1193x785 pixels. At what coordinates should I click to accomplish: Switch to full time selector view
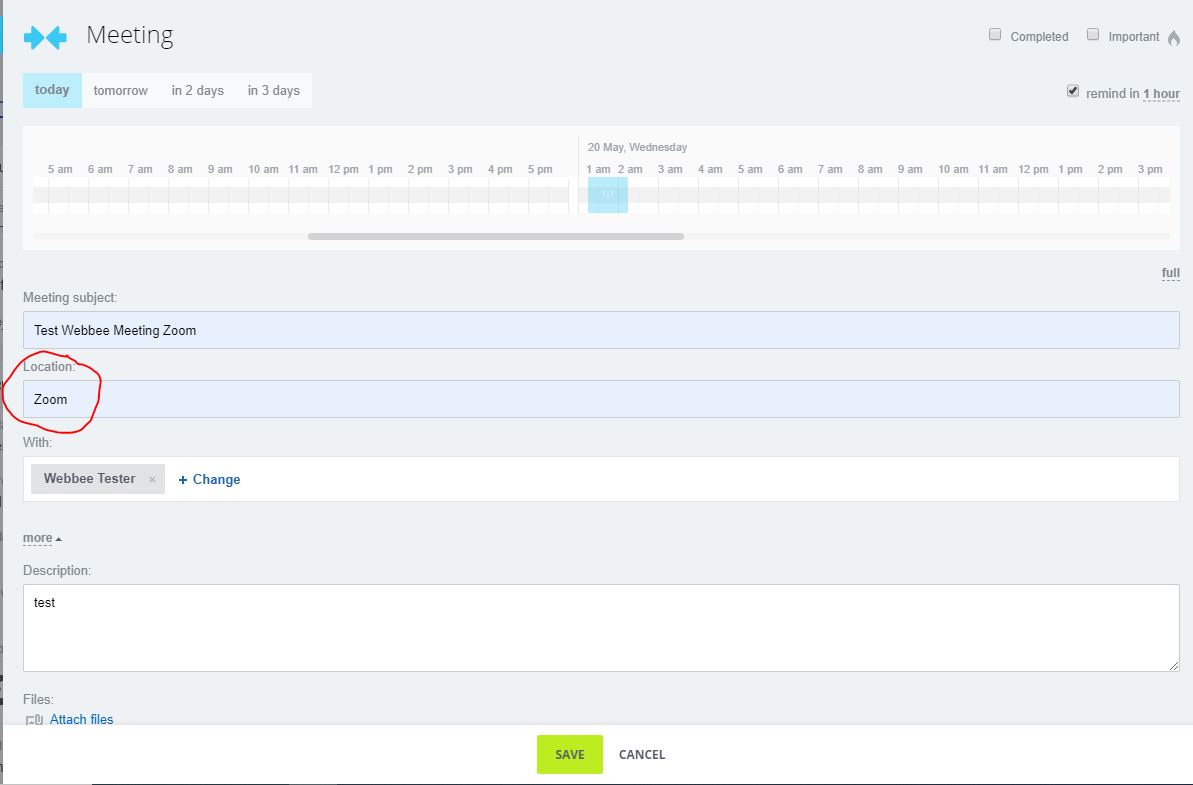(x=1170, y=273)
